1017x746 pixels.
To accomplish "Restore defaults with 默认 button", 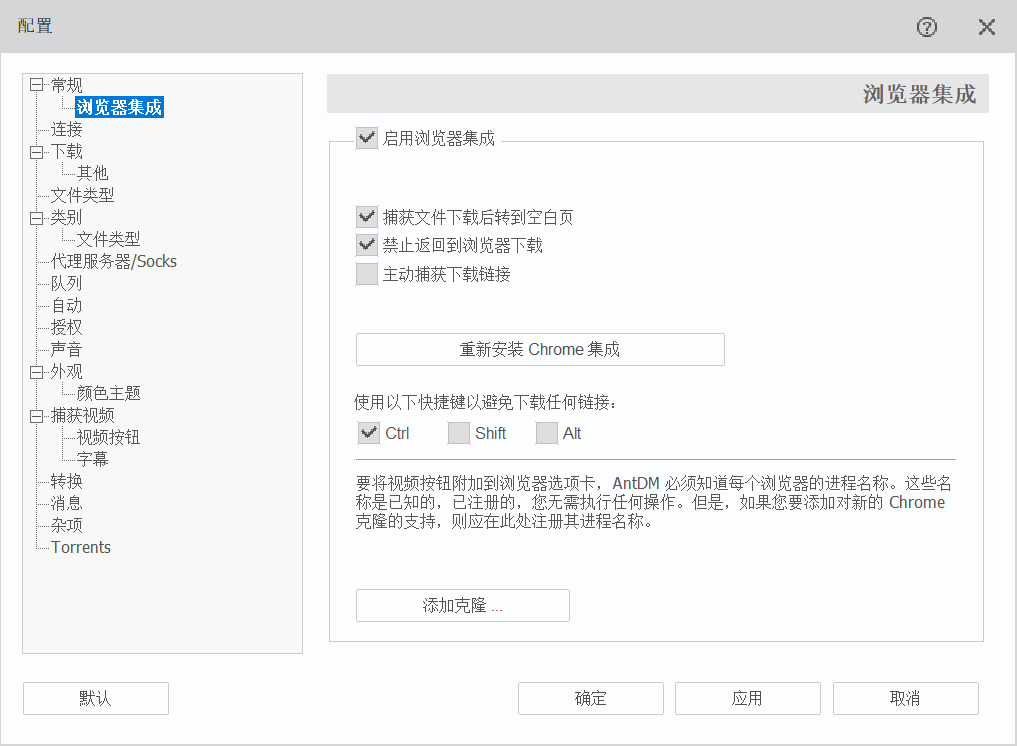I will [x=96, y=699].
